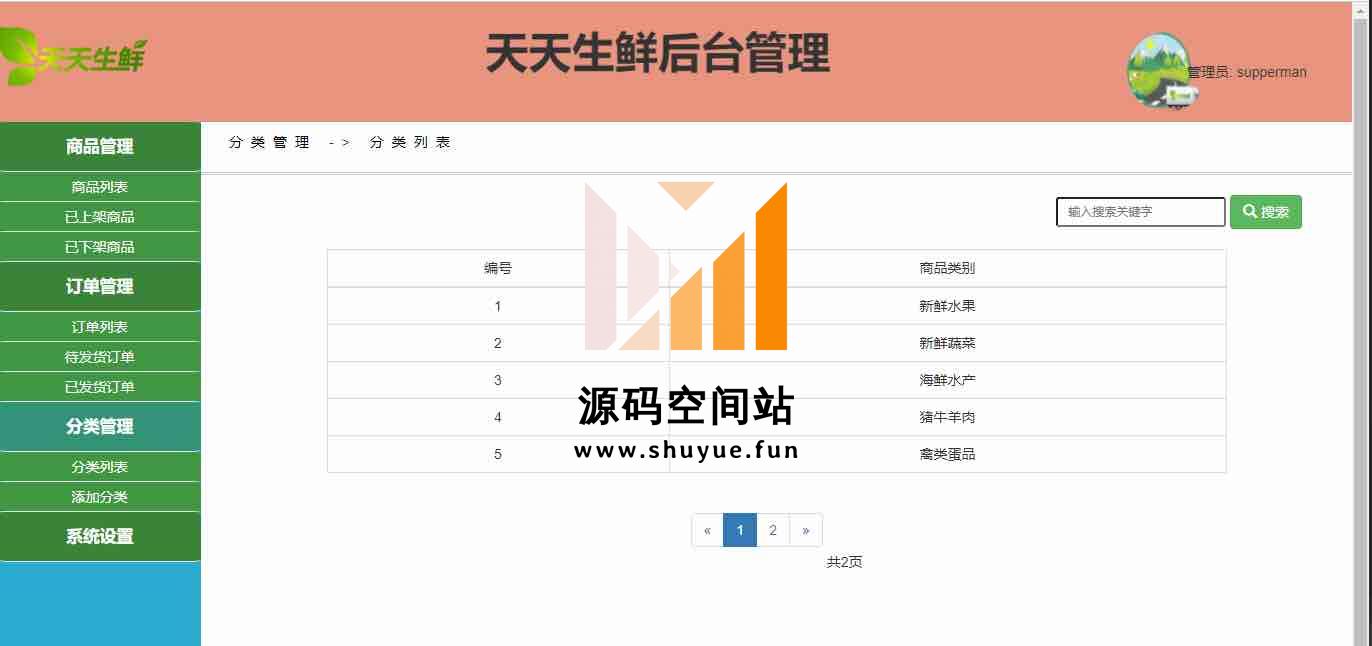Go to 已发货订单 page
The image size is (1372, 646).
(x=100, y=387)
